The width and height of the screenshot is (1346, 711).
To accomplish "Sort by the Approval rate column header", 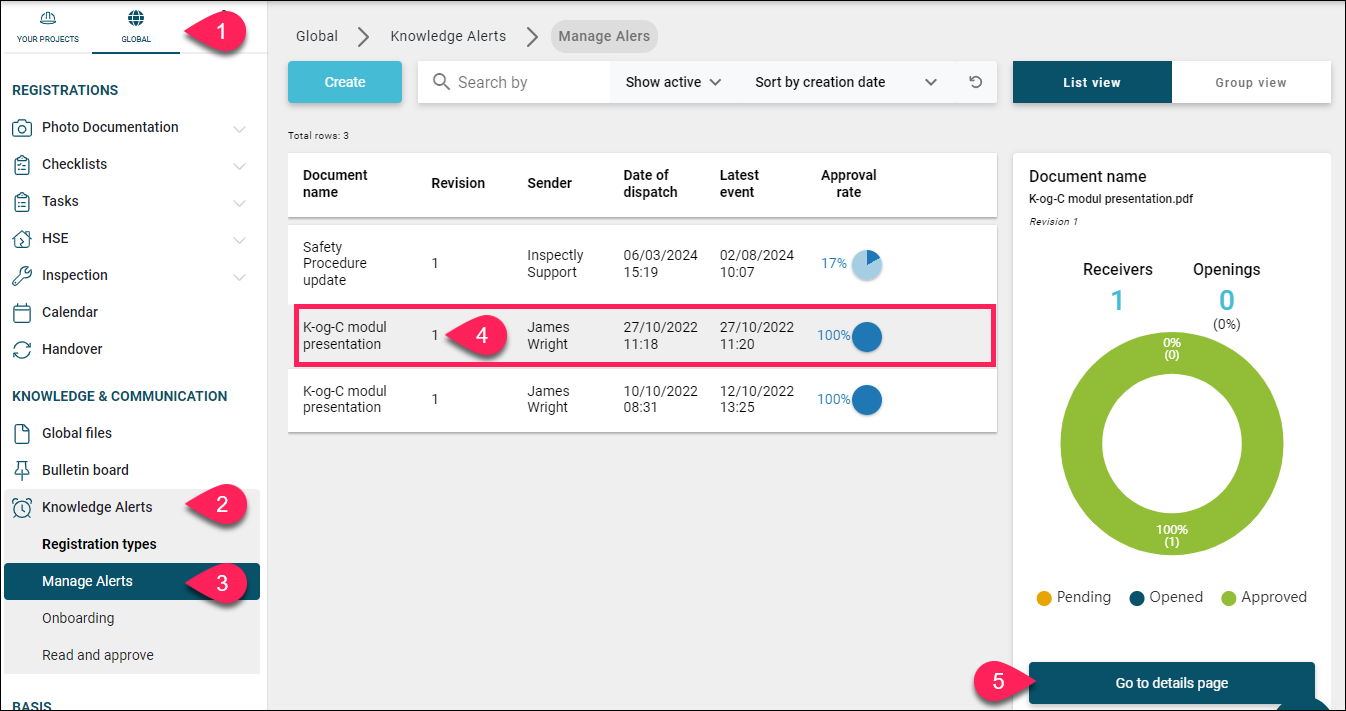I will (849, 184).
